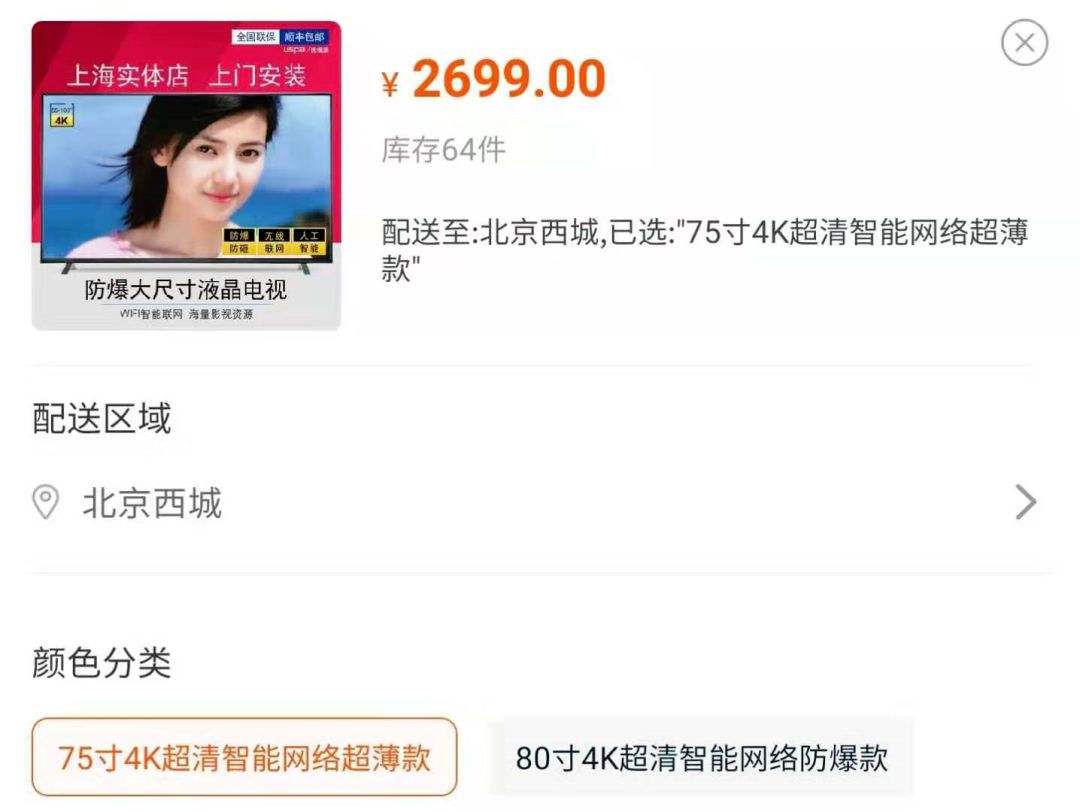The height and width of the screenshot is (812, 1080).
Task: Click the 人工智能 feature badge
Action: click(x=309, y=242)
